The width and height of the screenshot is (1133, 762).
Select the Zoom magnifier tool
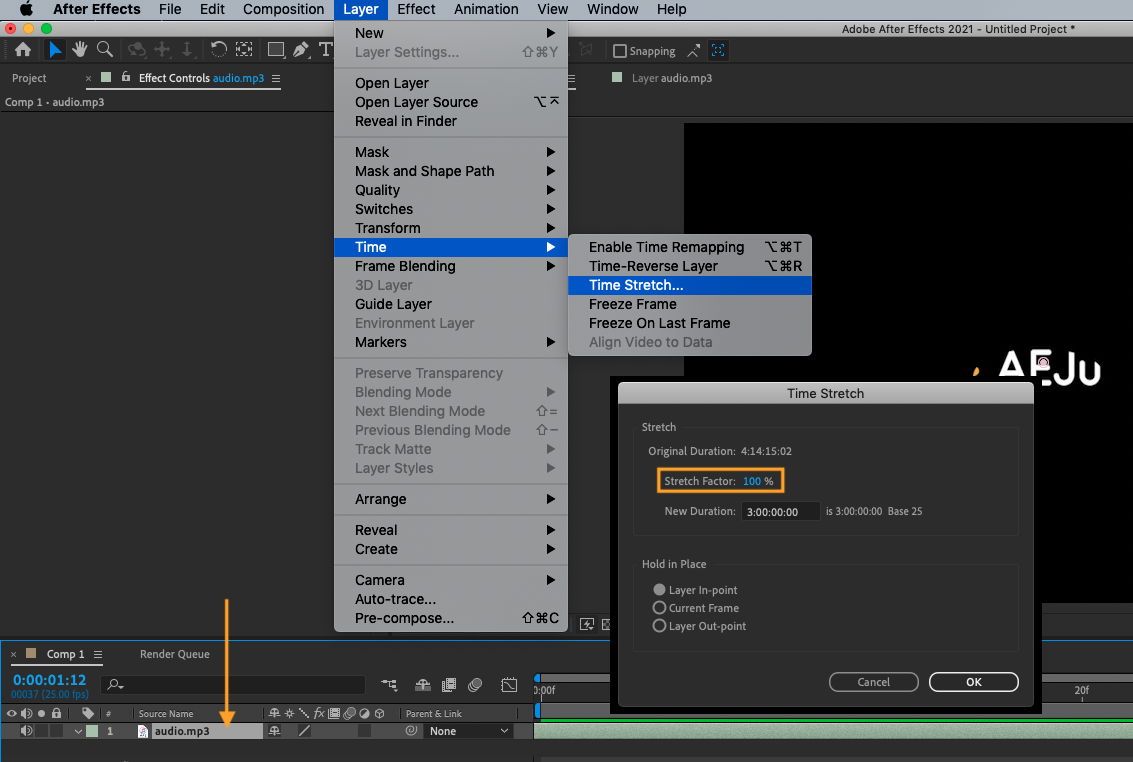[x=104, y=50]
